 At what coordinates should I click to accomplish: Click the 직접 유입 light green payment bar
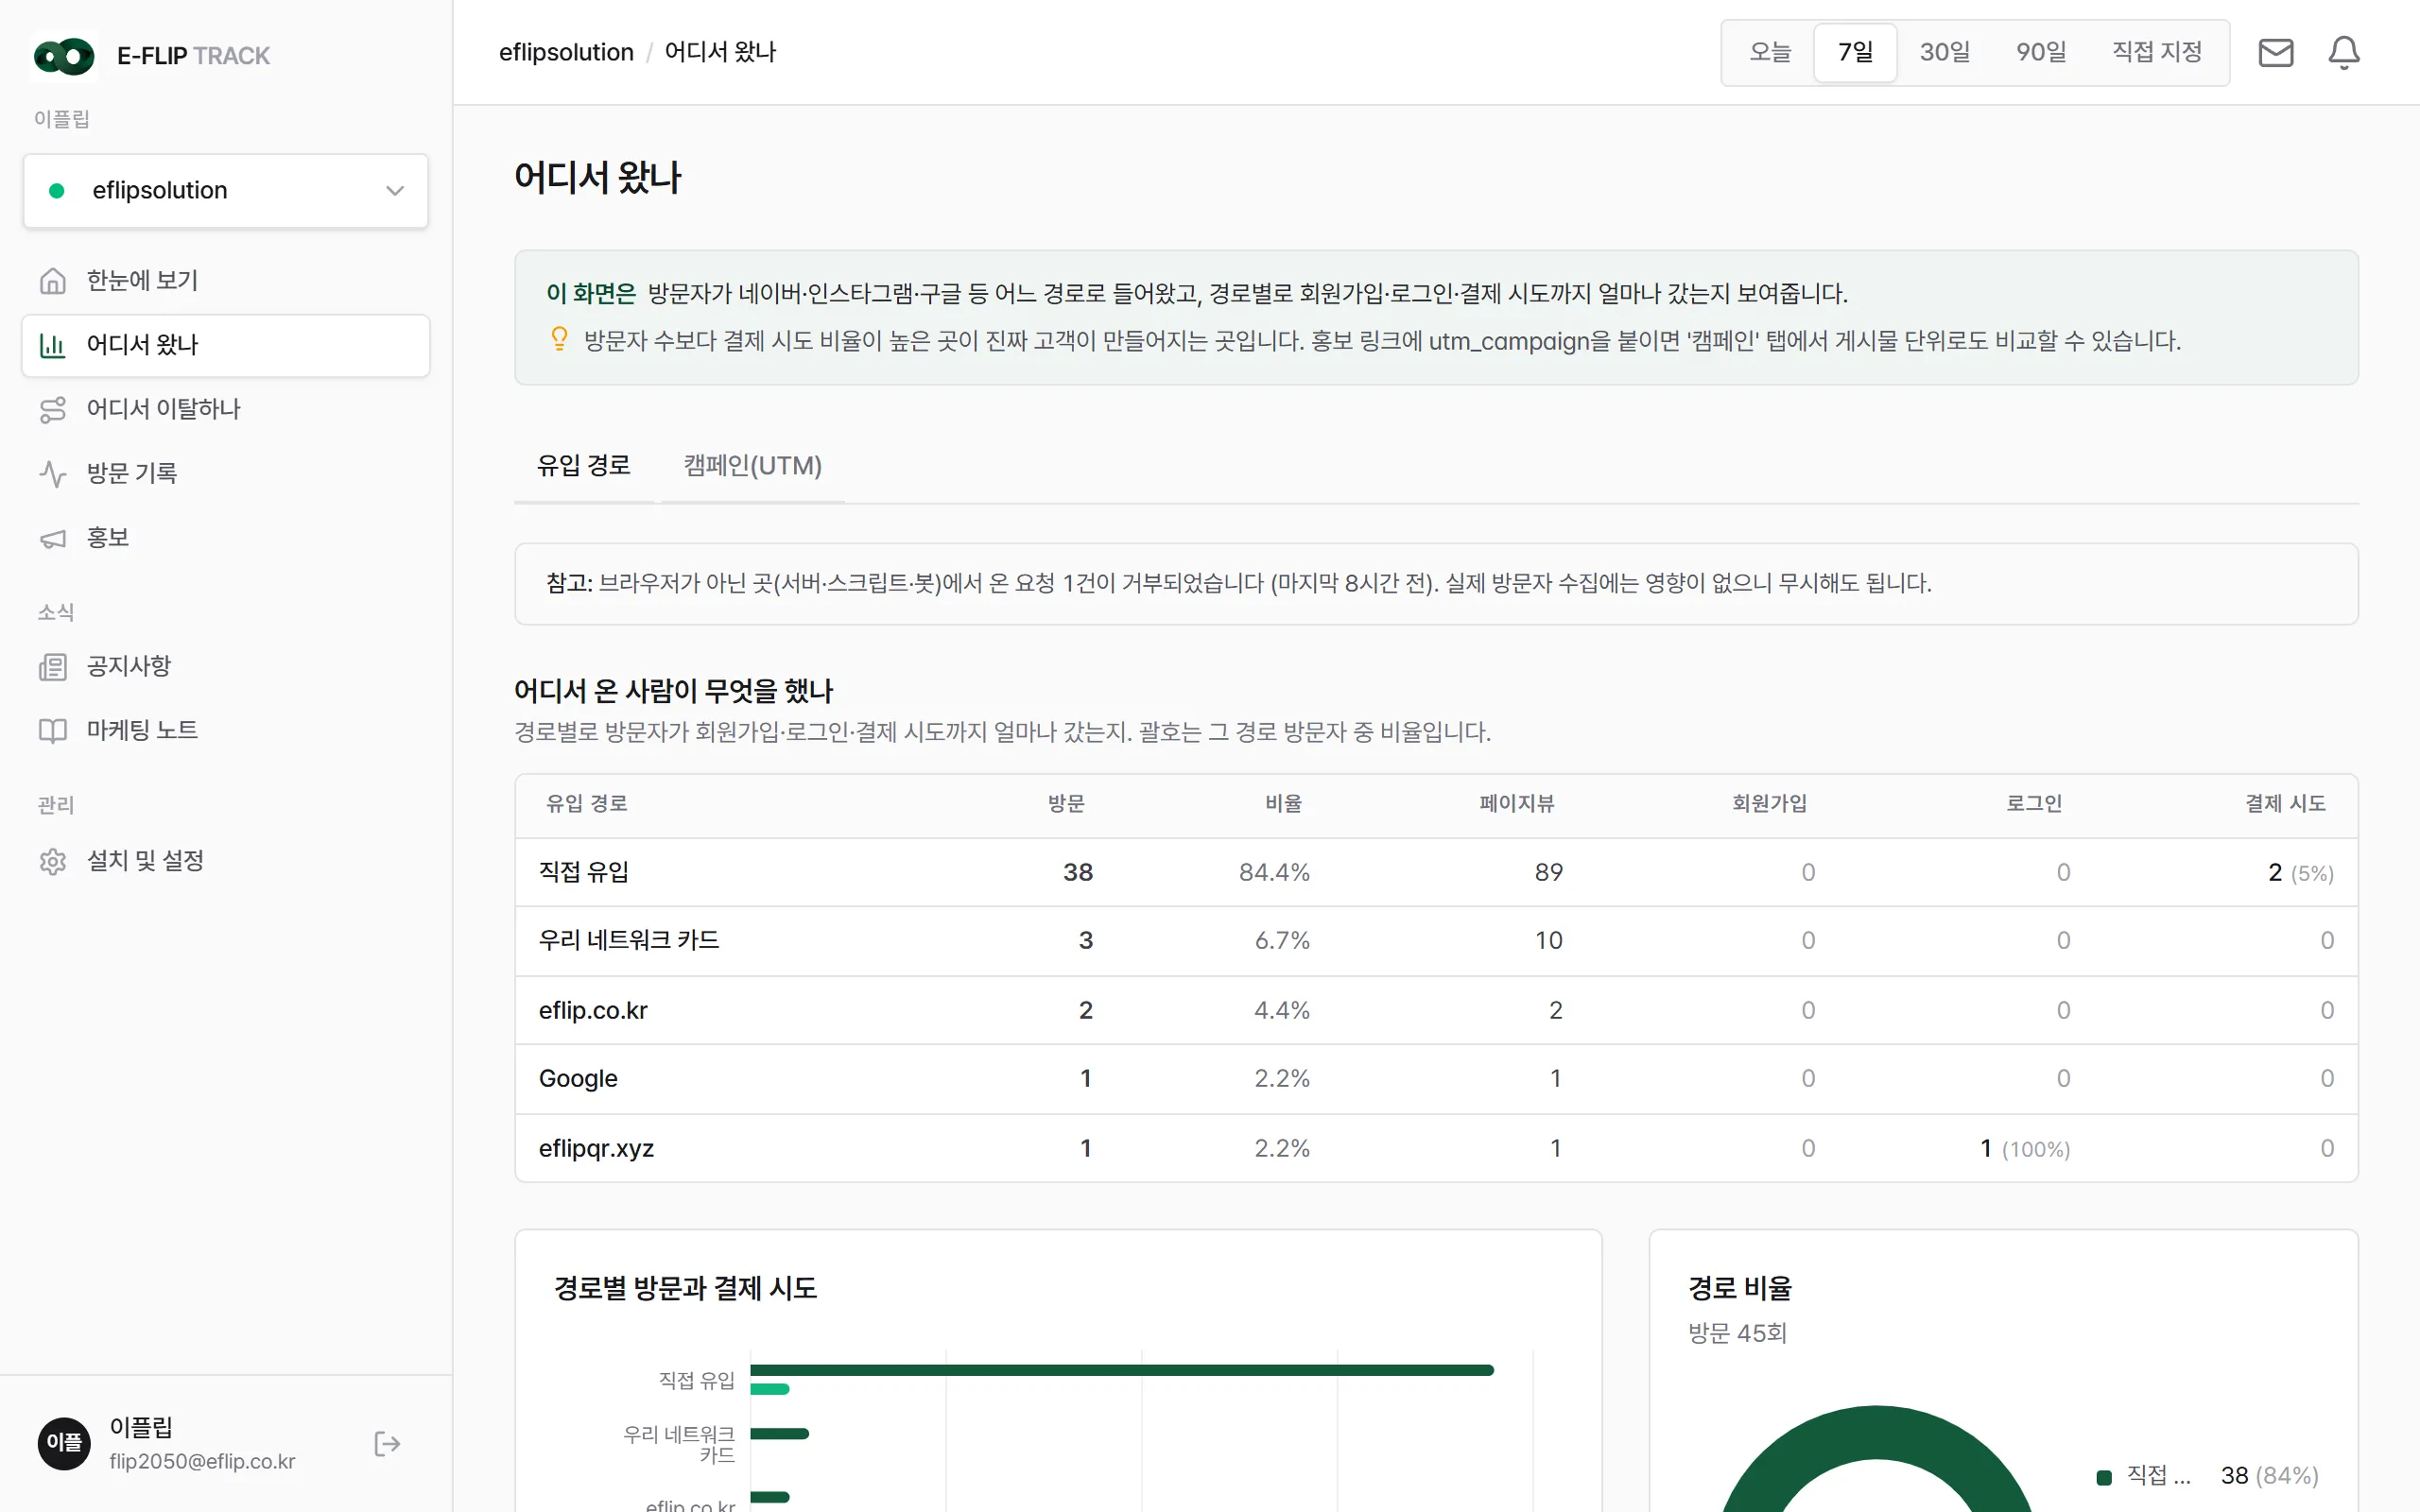click(x=770, y=1389)
